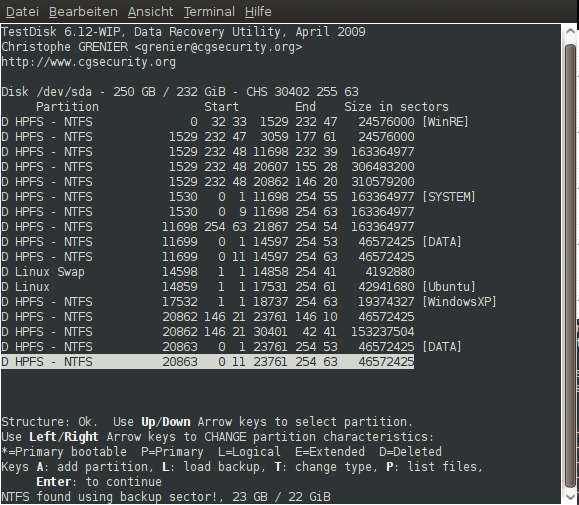Click the grenier@cgsecurity.org email address
This screenshot has height=505, width=579.
point(219,47)
